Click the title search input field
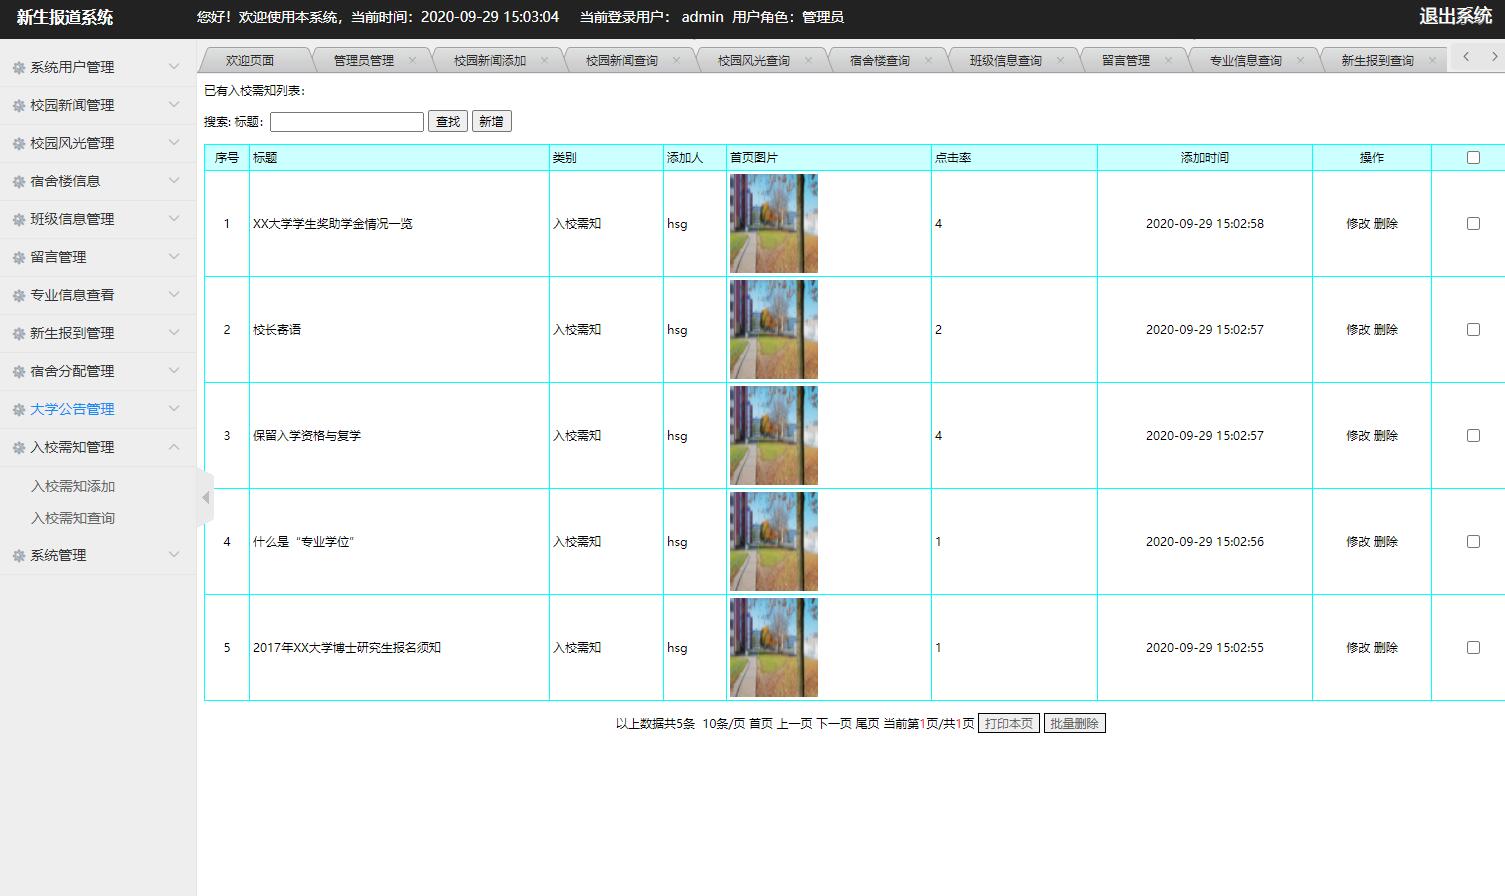Image resolution: width=1505 pixels, height=896 pixels. 346,121
